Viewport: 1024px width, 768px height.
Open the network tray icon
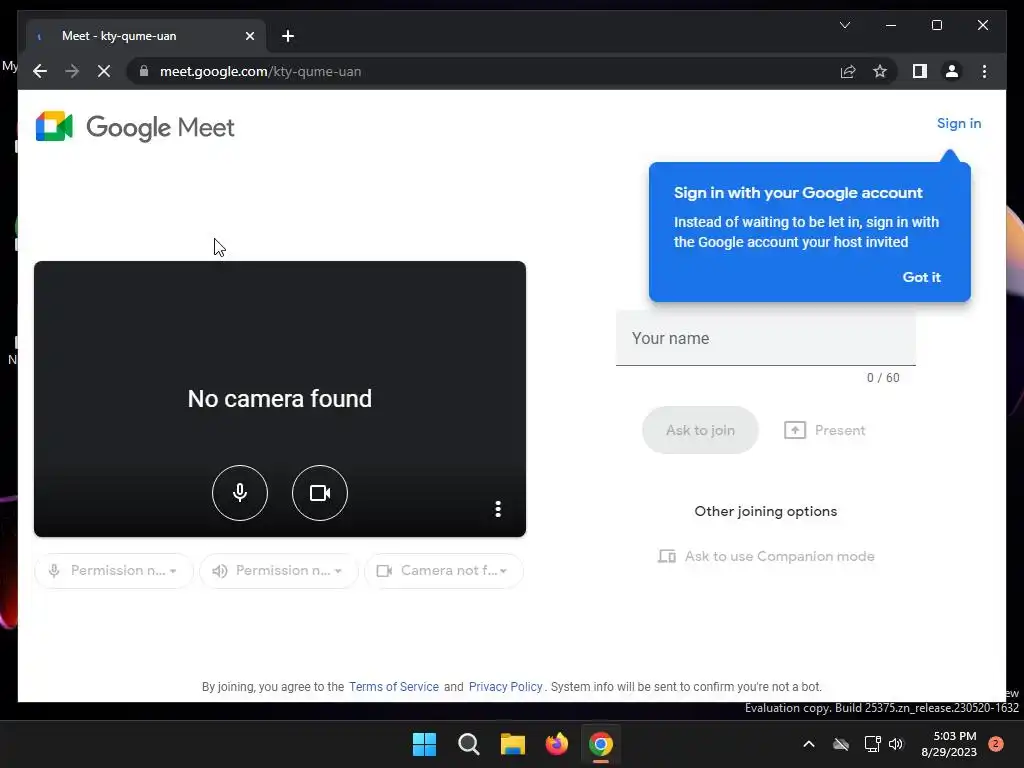[872, 744]
